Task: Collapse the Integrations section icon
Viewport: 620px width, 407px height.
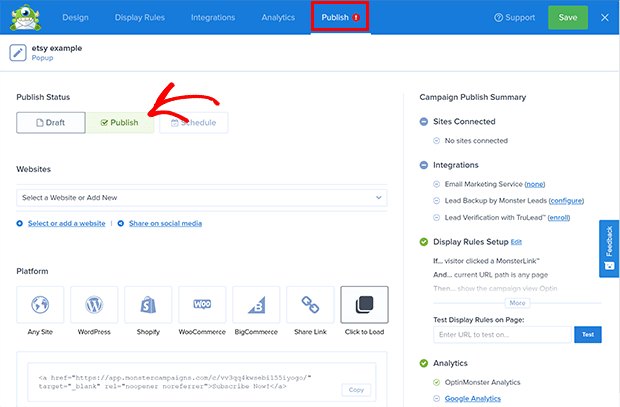Action: click(423, 165)
